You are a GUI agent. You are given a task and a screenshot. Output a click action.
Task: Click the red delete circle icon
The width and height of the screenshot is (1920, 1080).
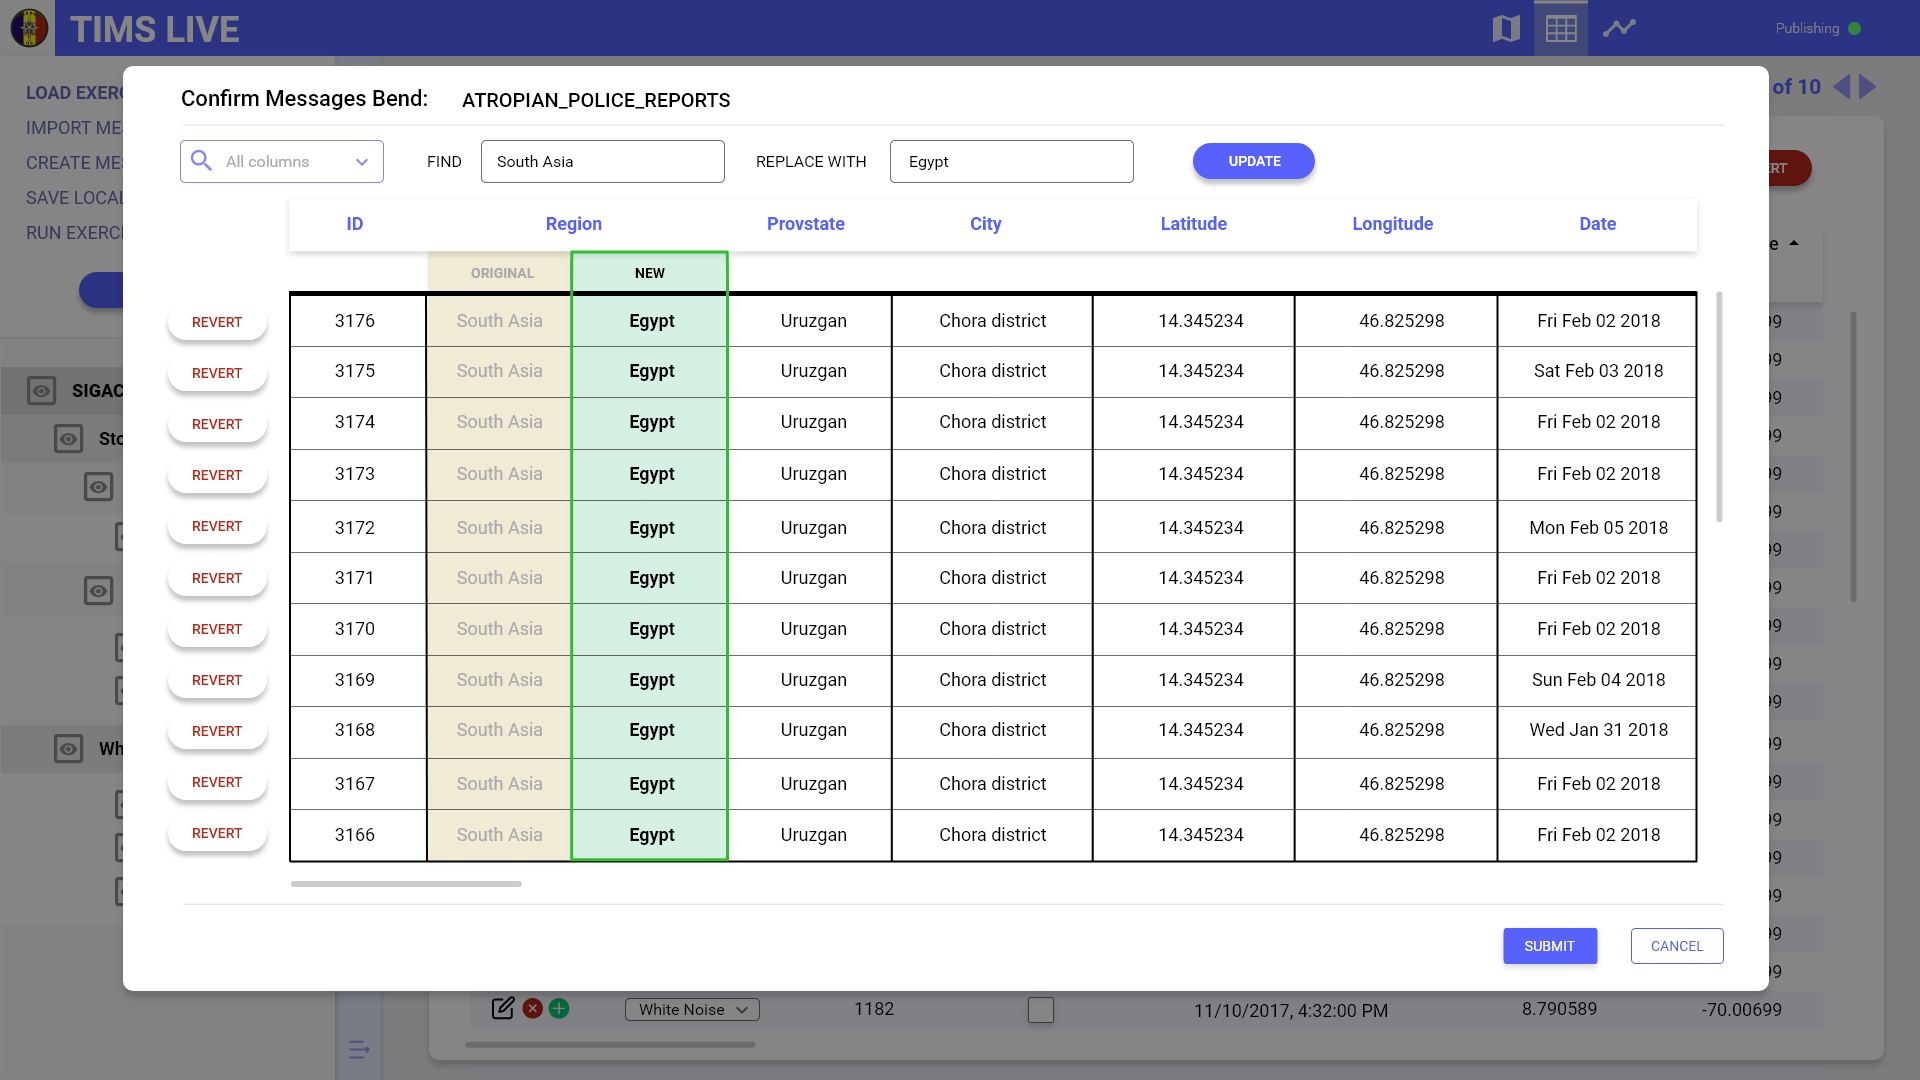point(533,1008)
